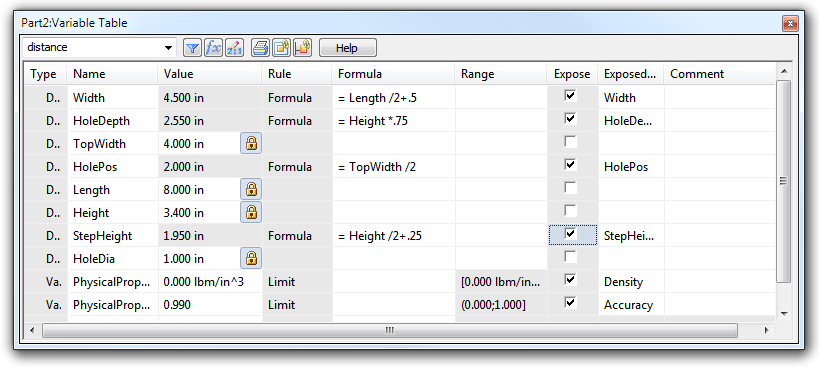Select the formula '= Length /2+.5'
The image size is (819, 368).
[x=379, y=98]
